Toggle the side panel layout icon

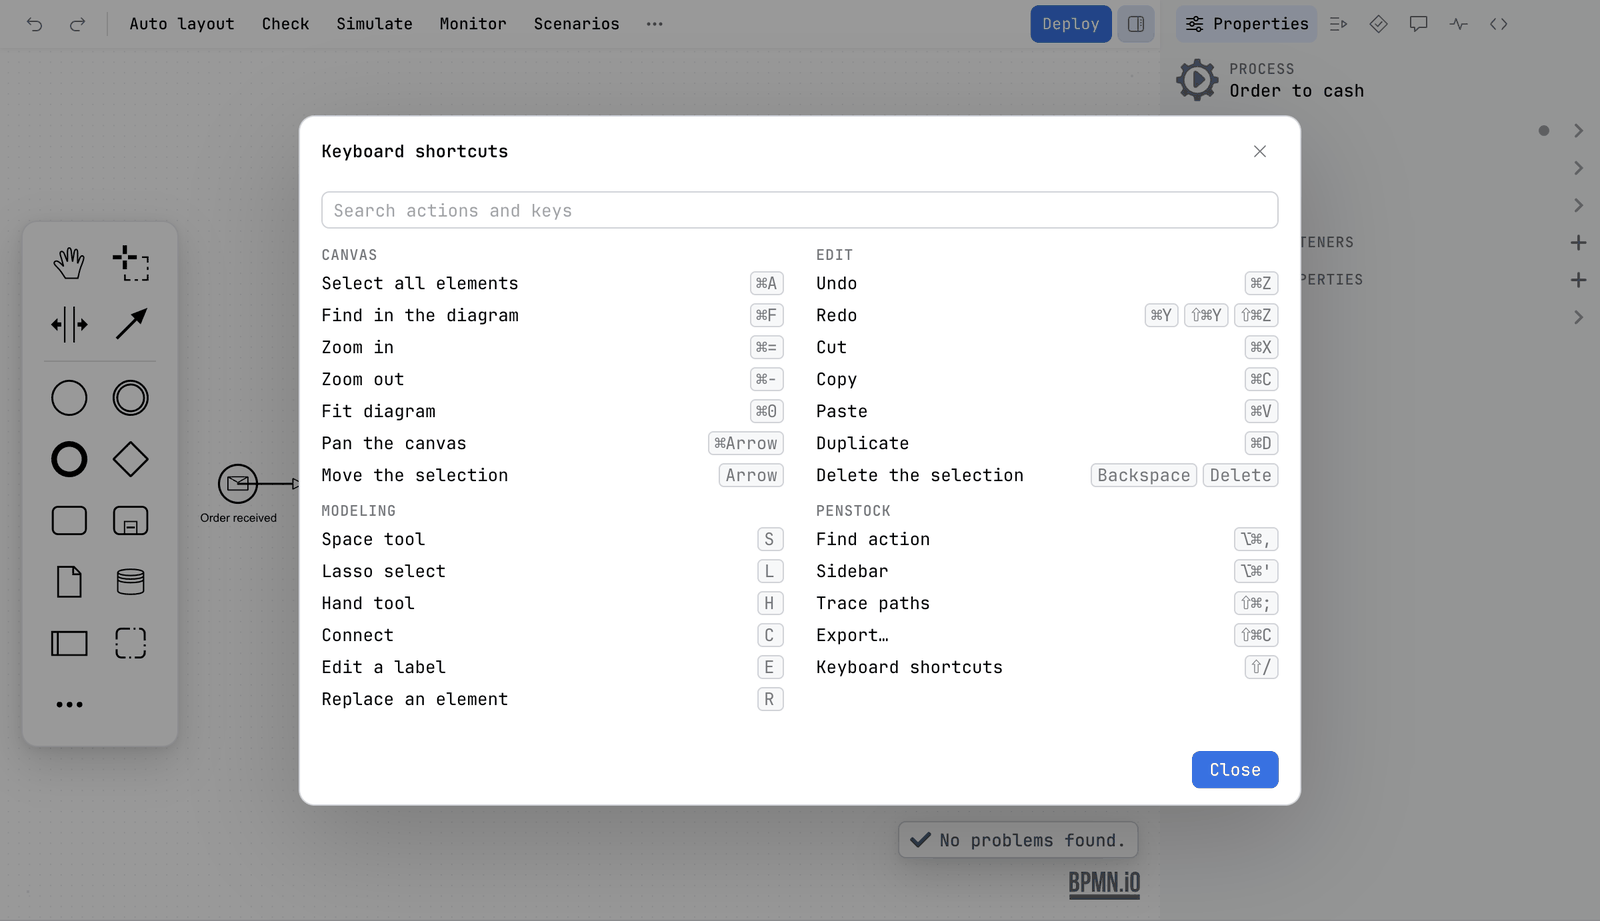pyautogui.click(x=1136, y=24)
